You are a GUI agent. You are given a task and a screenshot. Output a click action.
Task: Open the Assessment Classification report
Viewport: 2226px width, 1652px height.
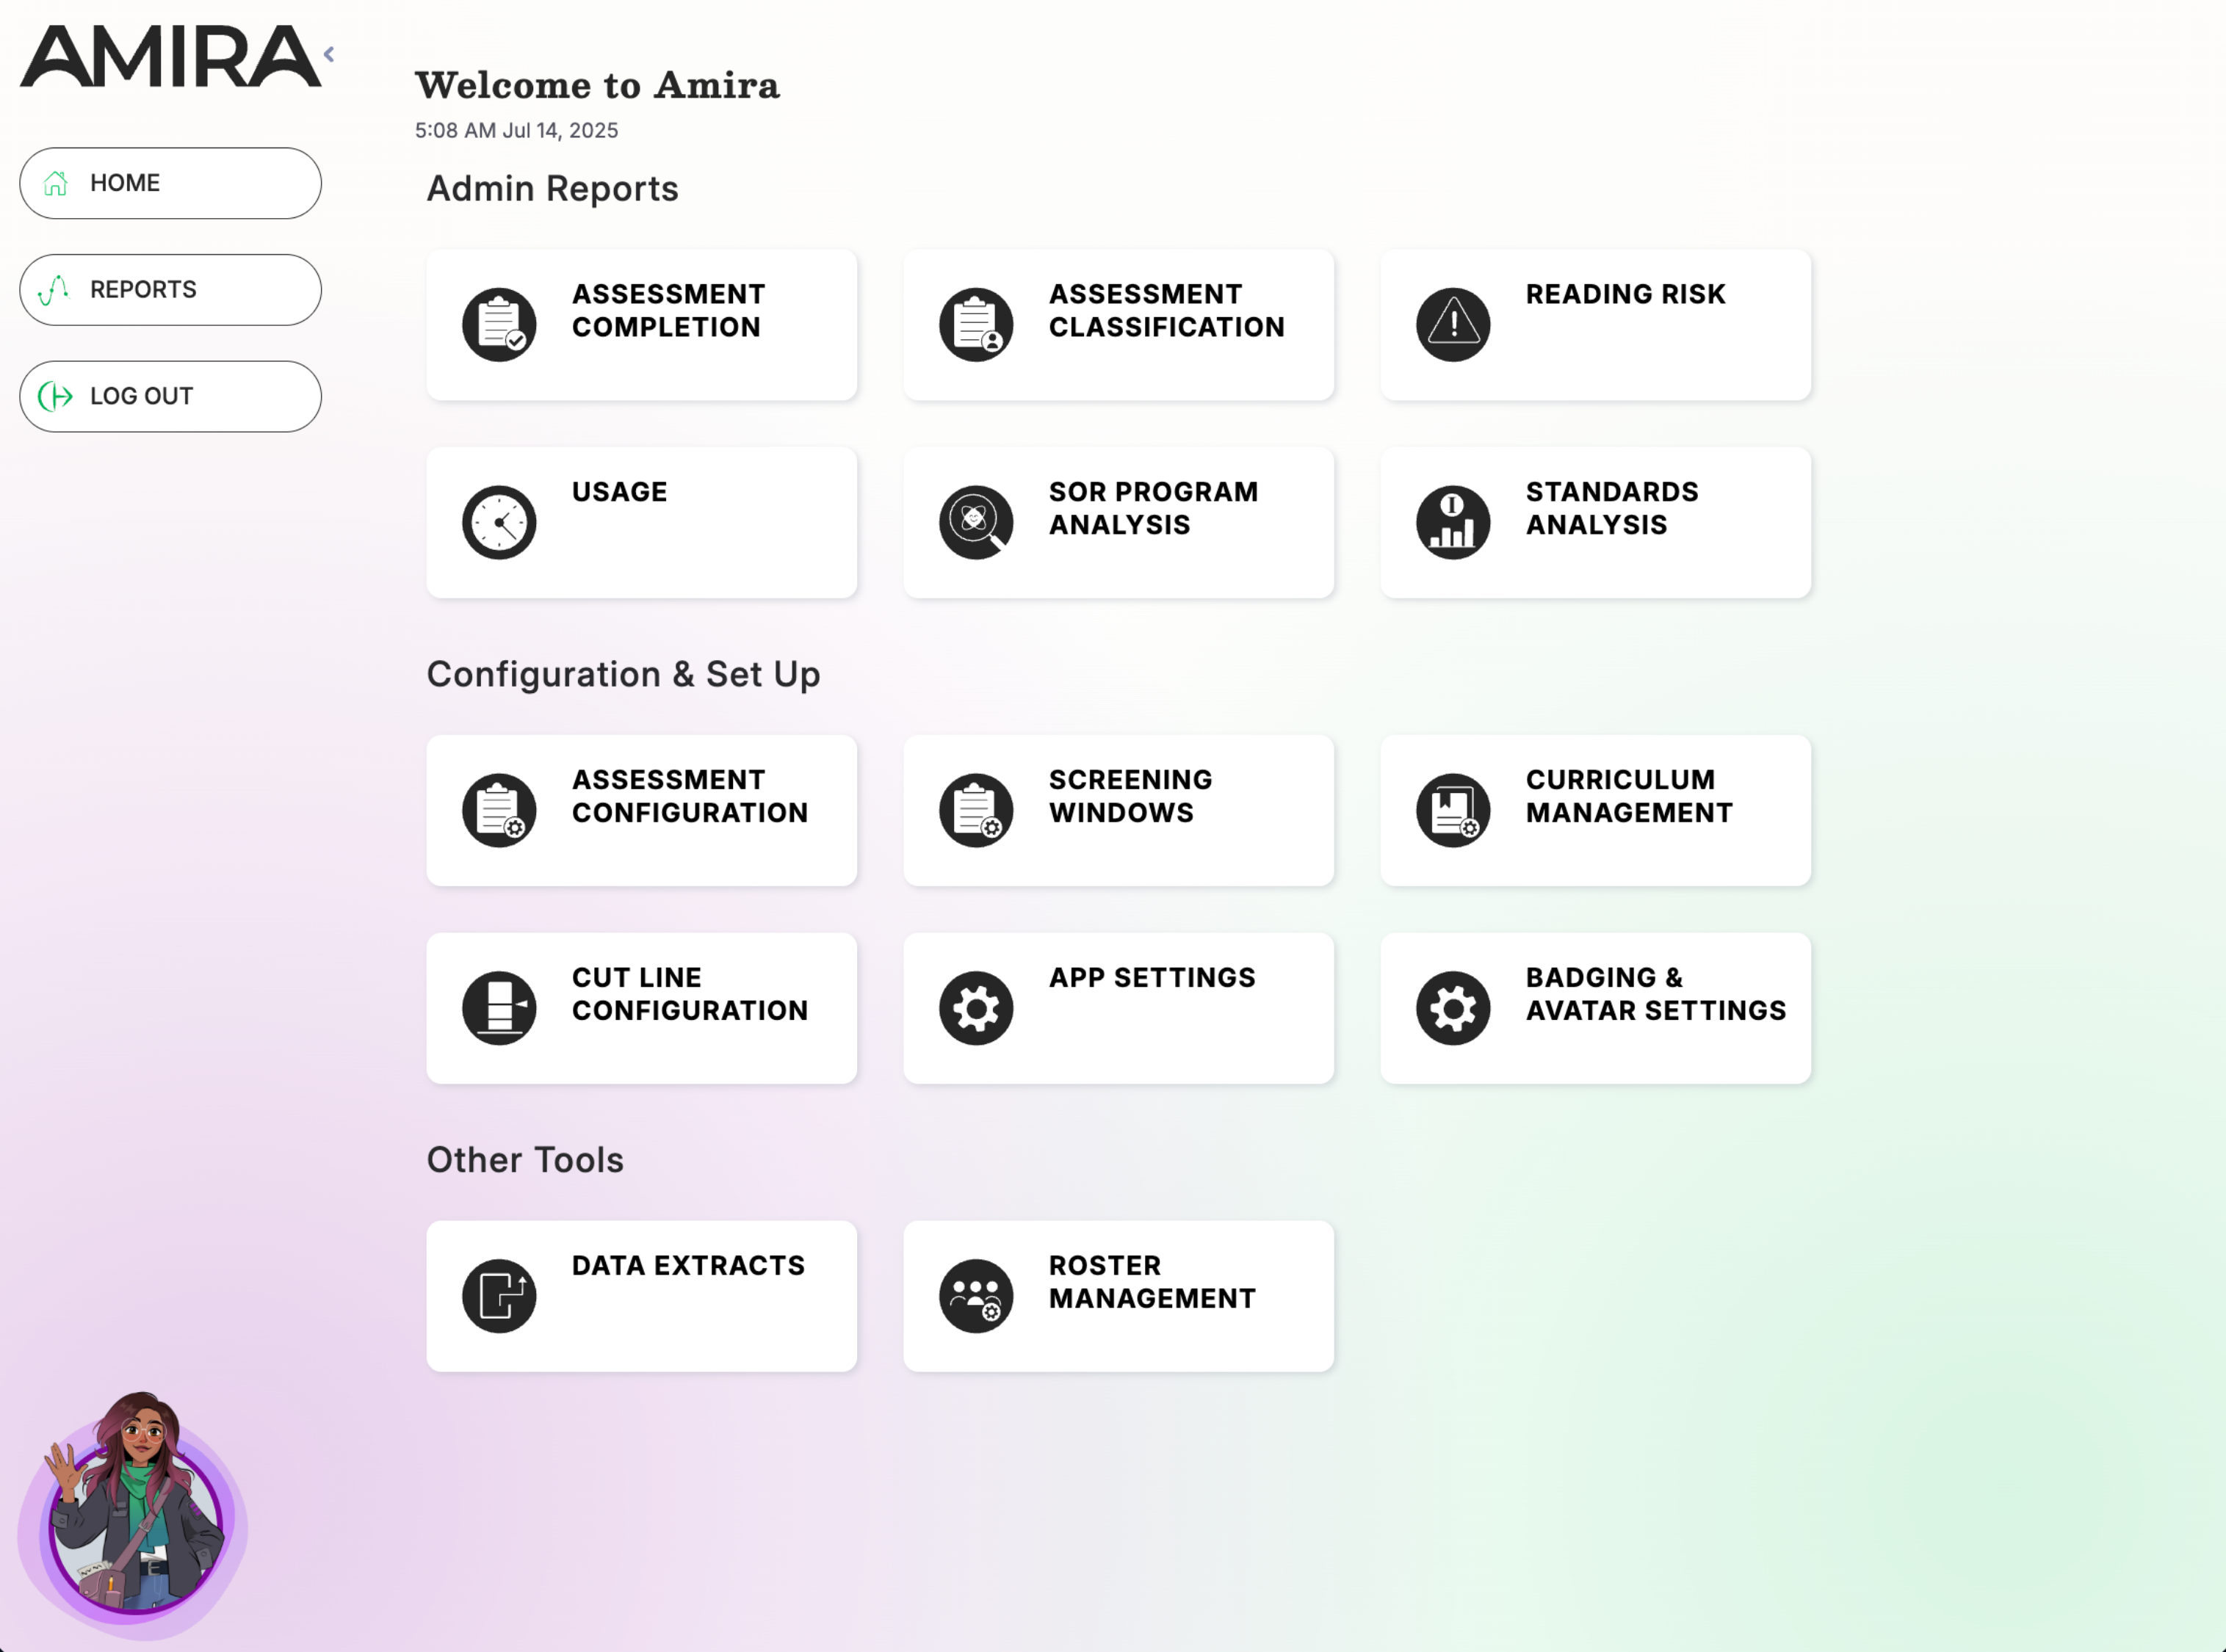[1118, 325]
